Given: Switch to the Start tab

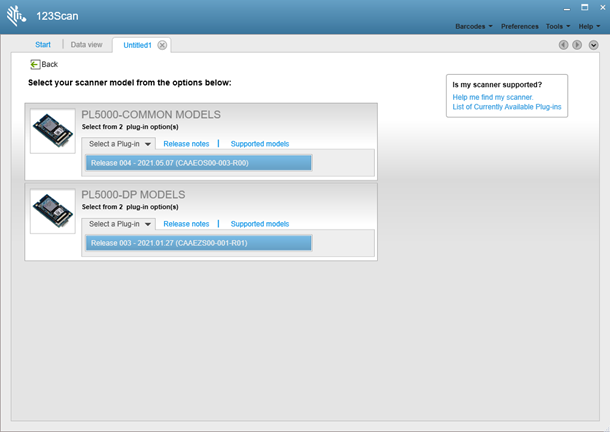Looking at the screenshot, I should (43, 45).
